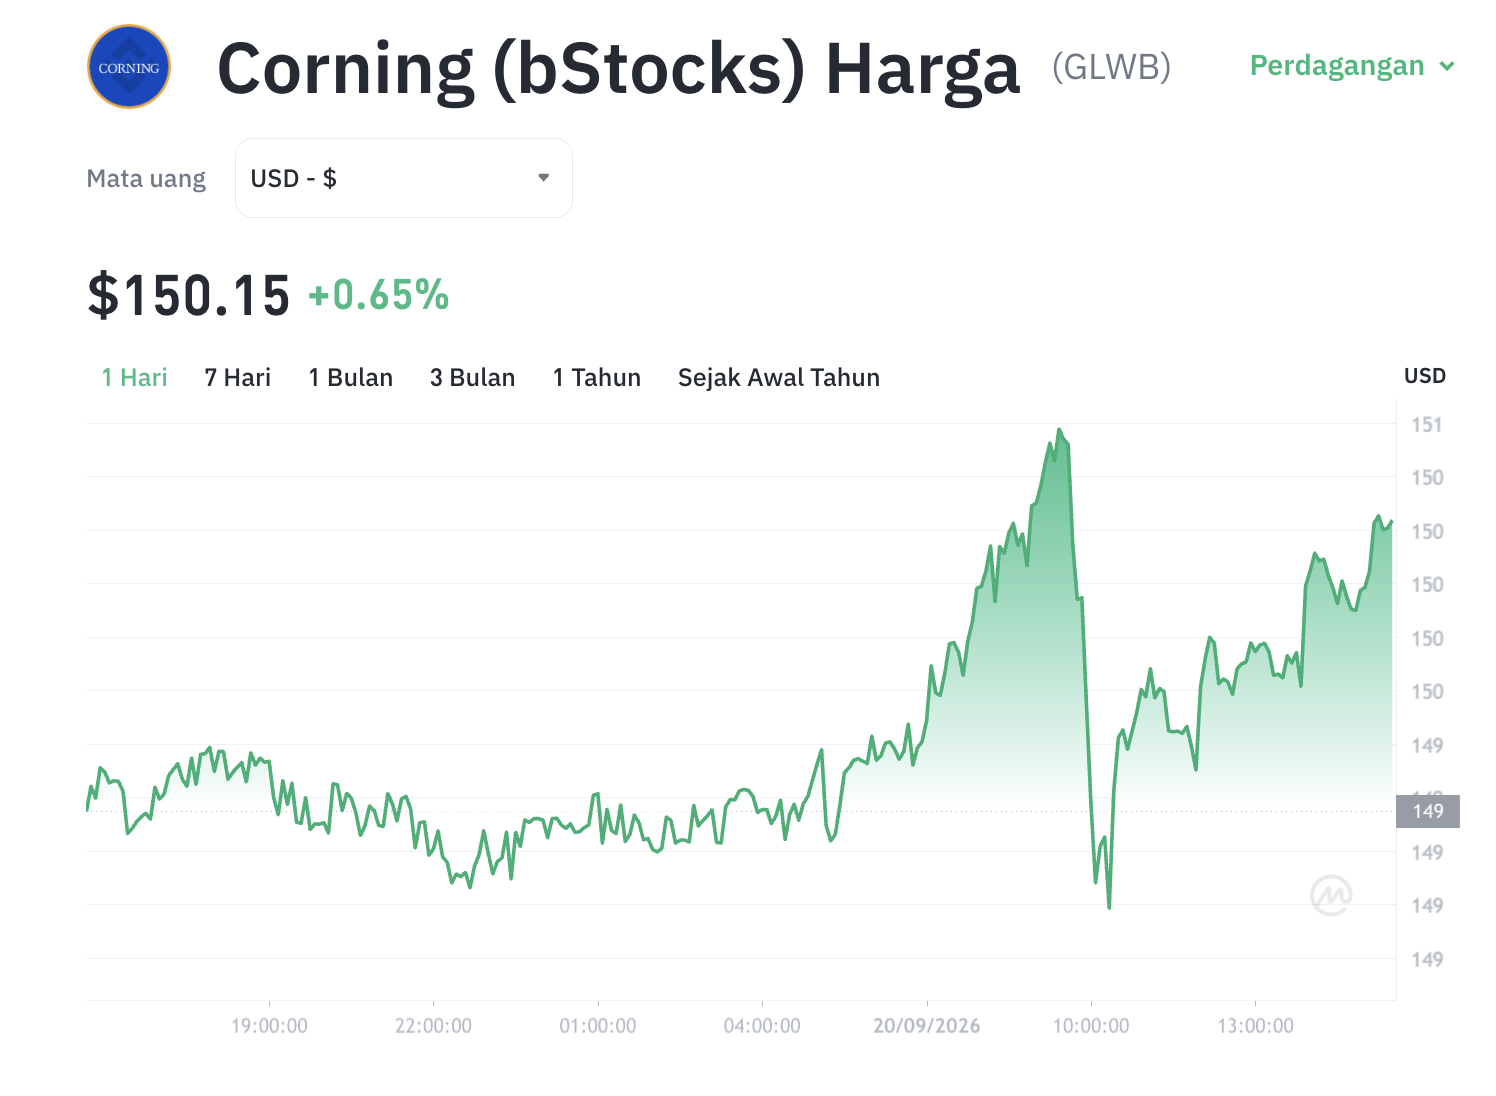Expand the USD - $ currency selector
This screenshot has width=1496, height=1096.
click(404, 178)
